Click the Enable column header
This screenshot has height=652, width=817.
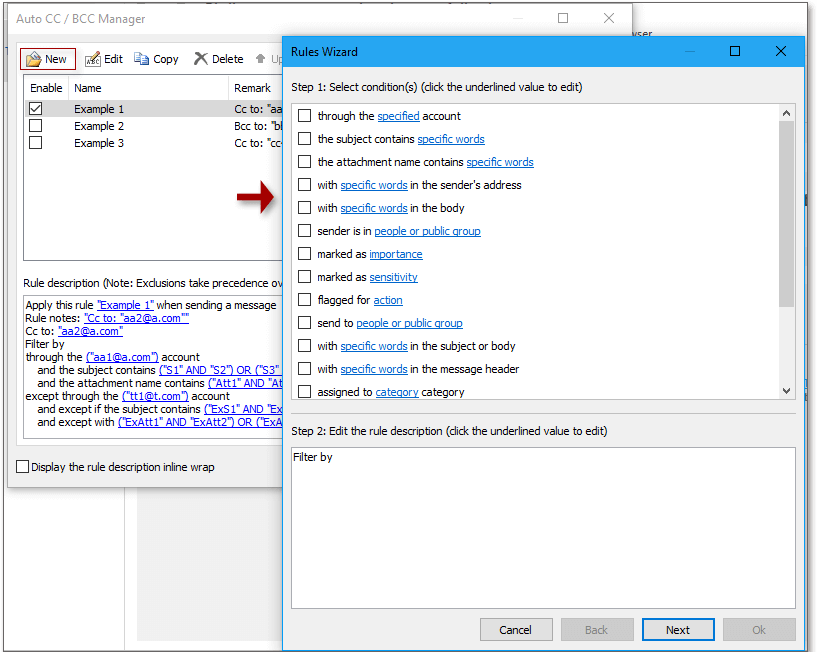point(45,87)
